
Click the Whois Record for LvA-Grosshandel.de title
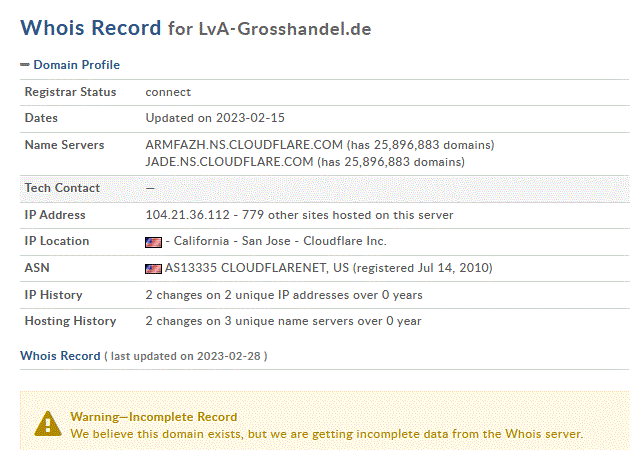click(196, 28)
